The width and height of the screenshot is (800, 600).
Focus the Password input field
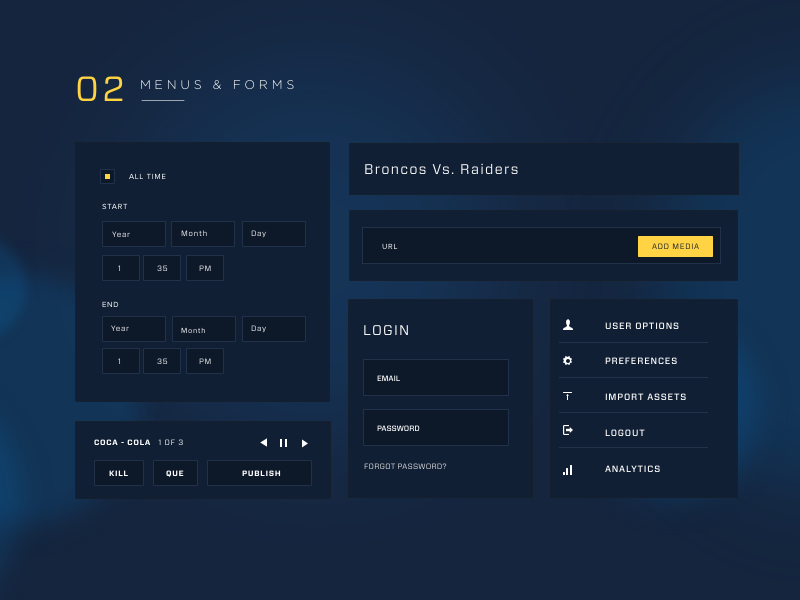point(436,428)
